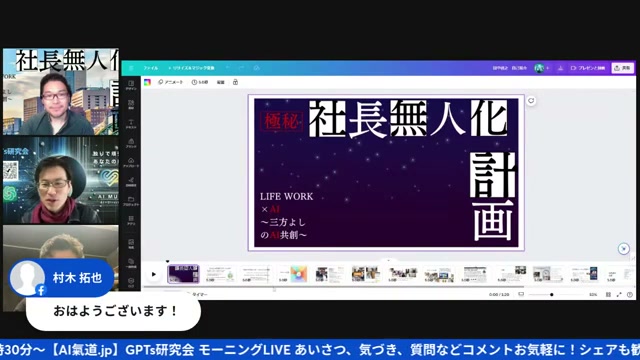Click the アニメート button
640x360 pixels.
171,82
